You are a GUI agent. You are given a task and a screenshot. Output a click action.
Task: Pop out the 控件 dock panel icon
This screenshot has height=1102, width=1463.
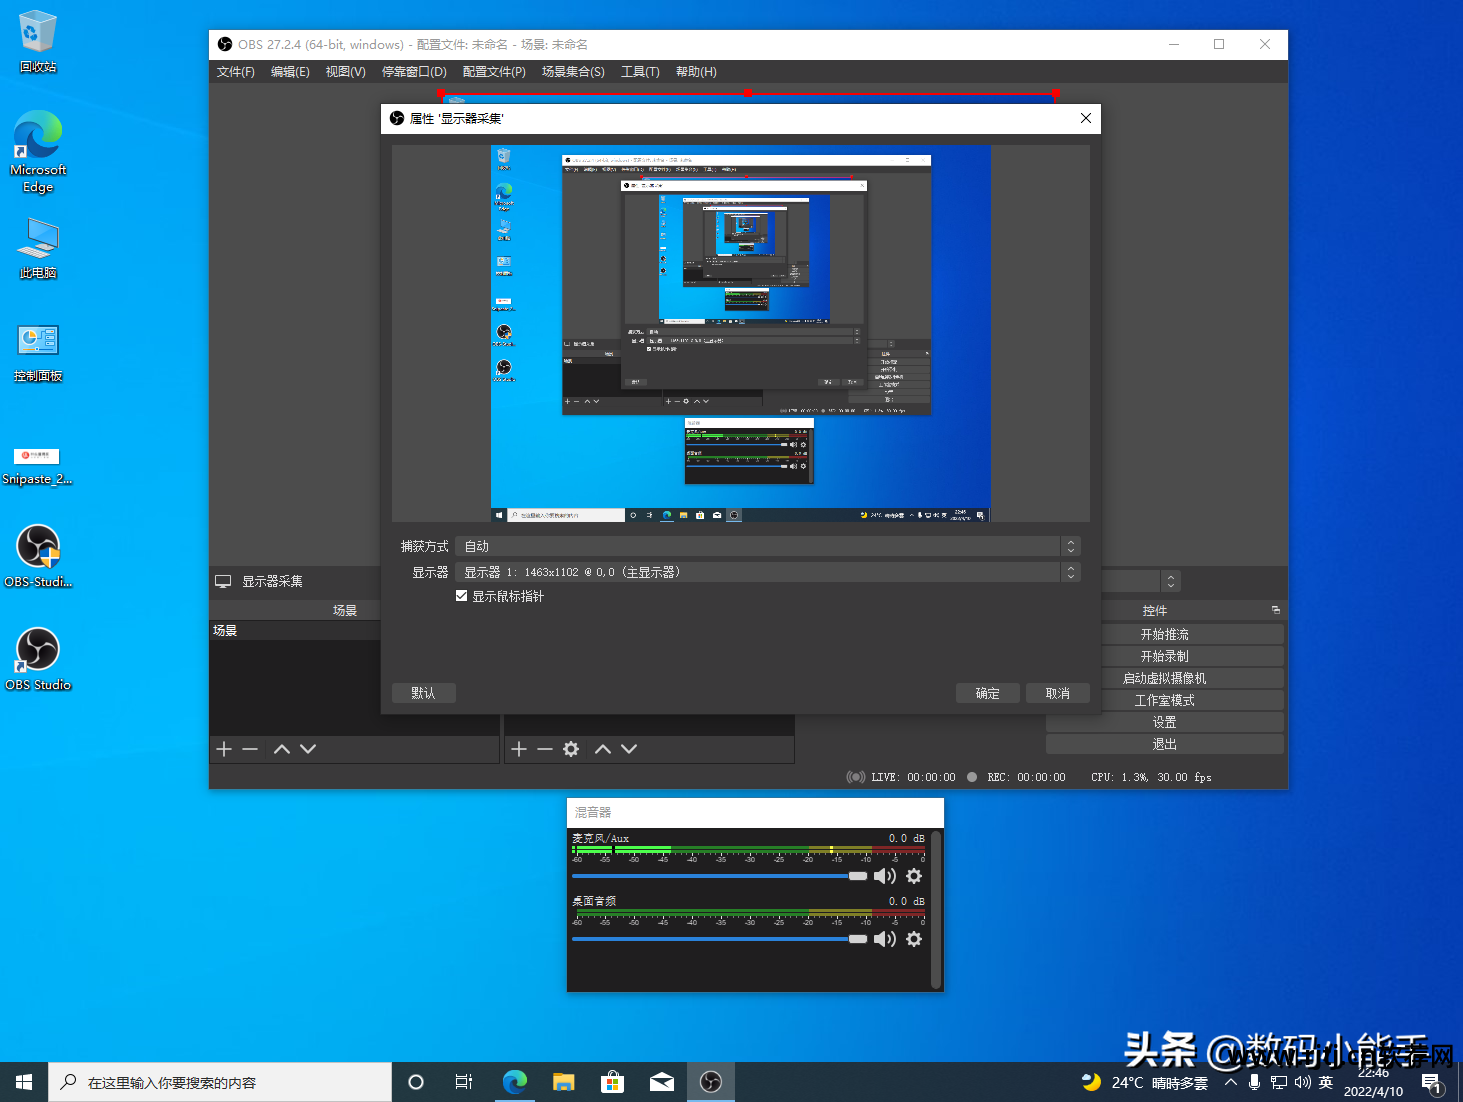click(x=1275, y=610)
